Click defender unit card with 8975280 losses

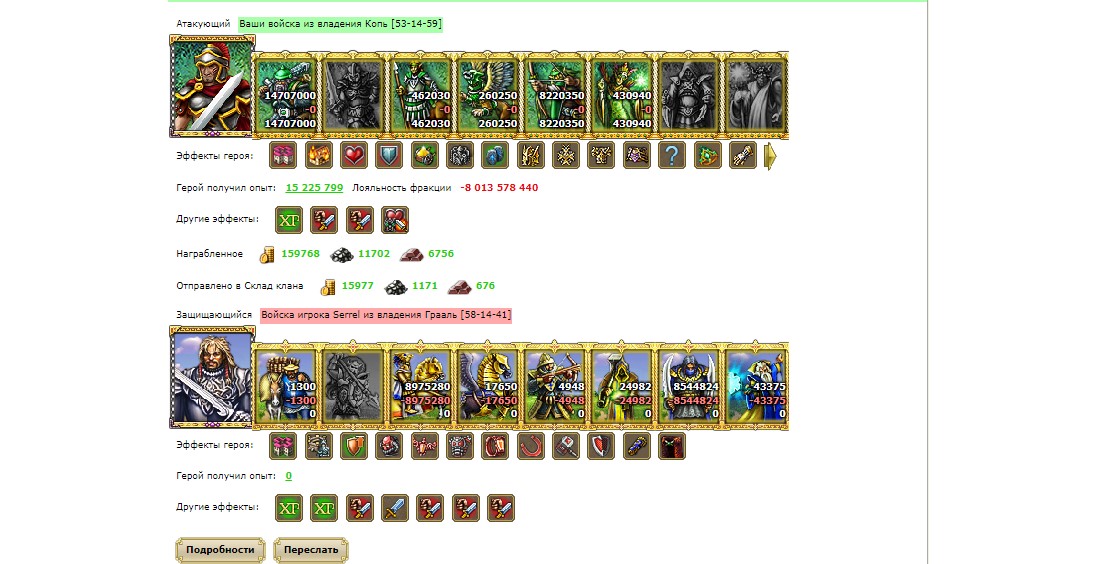(x=420, y=385)
